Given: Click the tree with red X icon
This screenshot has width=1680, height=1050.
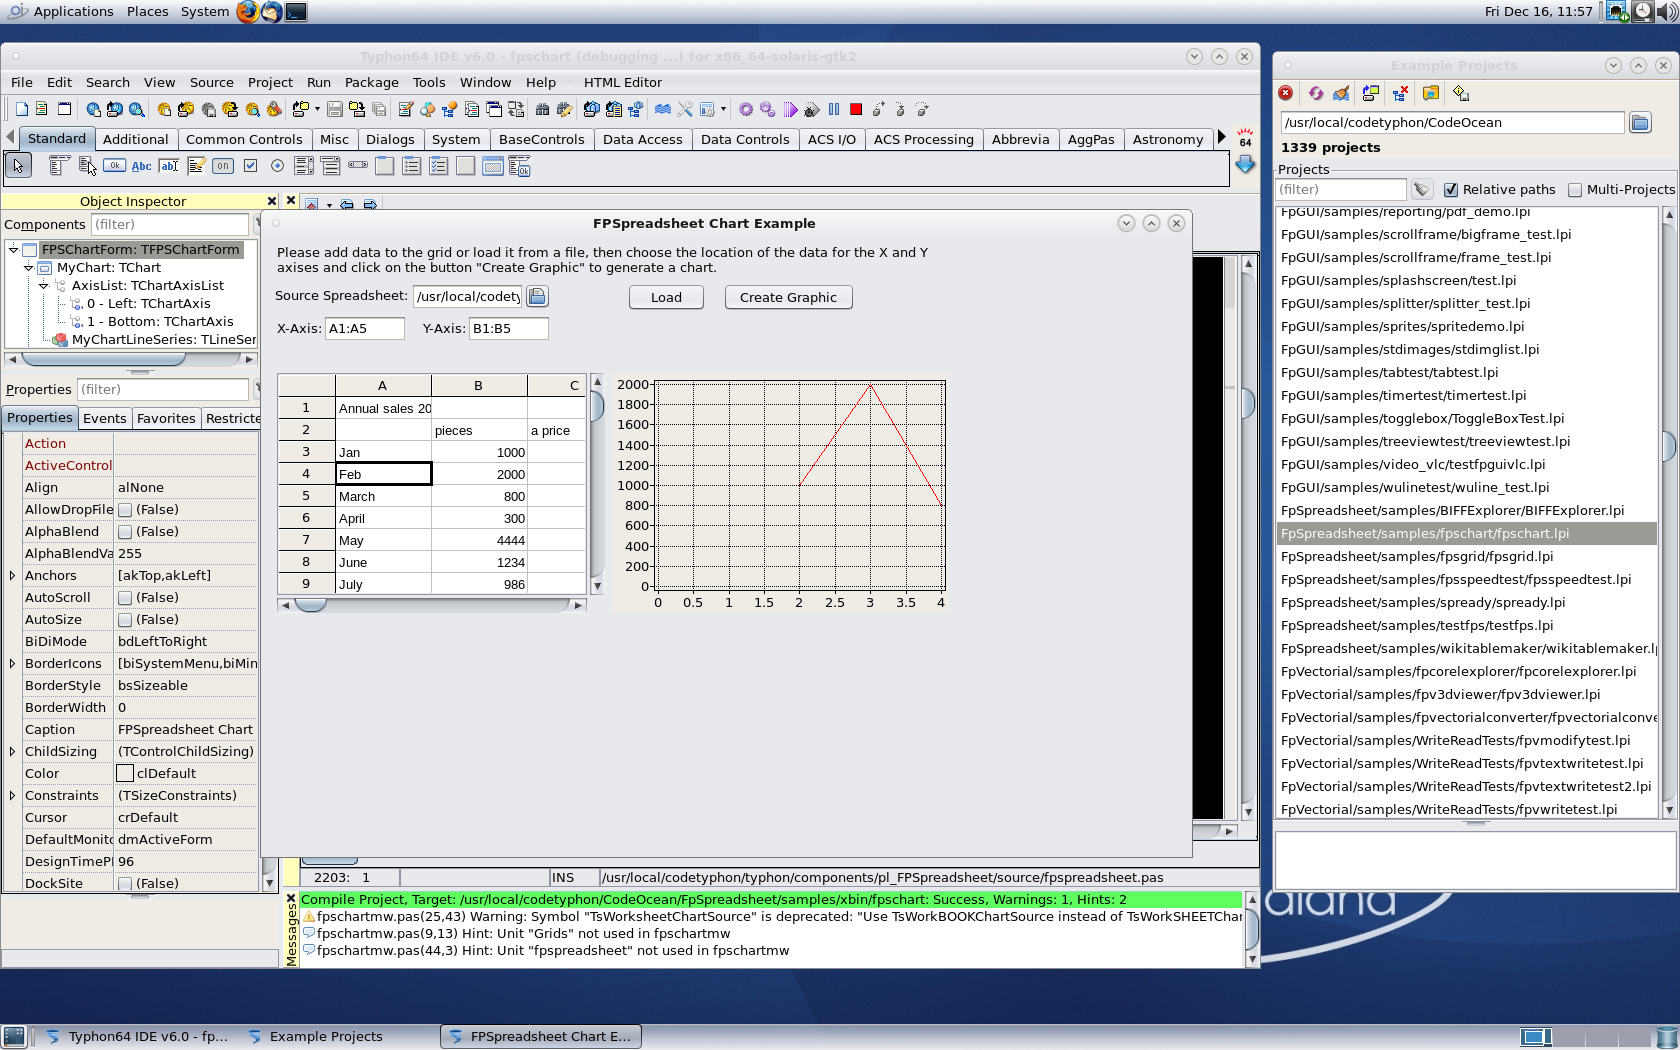Looking at the screenshot, I should point(1400,93).
